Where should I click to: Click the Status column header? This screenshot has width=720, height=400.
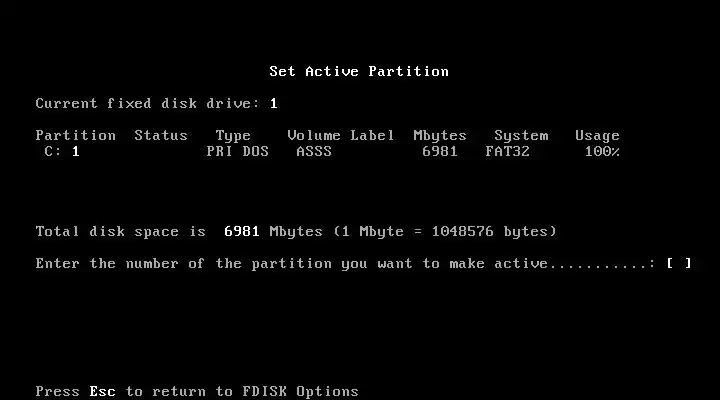coord(161,135)
